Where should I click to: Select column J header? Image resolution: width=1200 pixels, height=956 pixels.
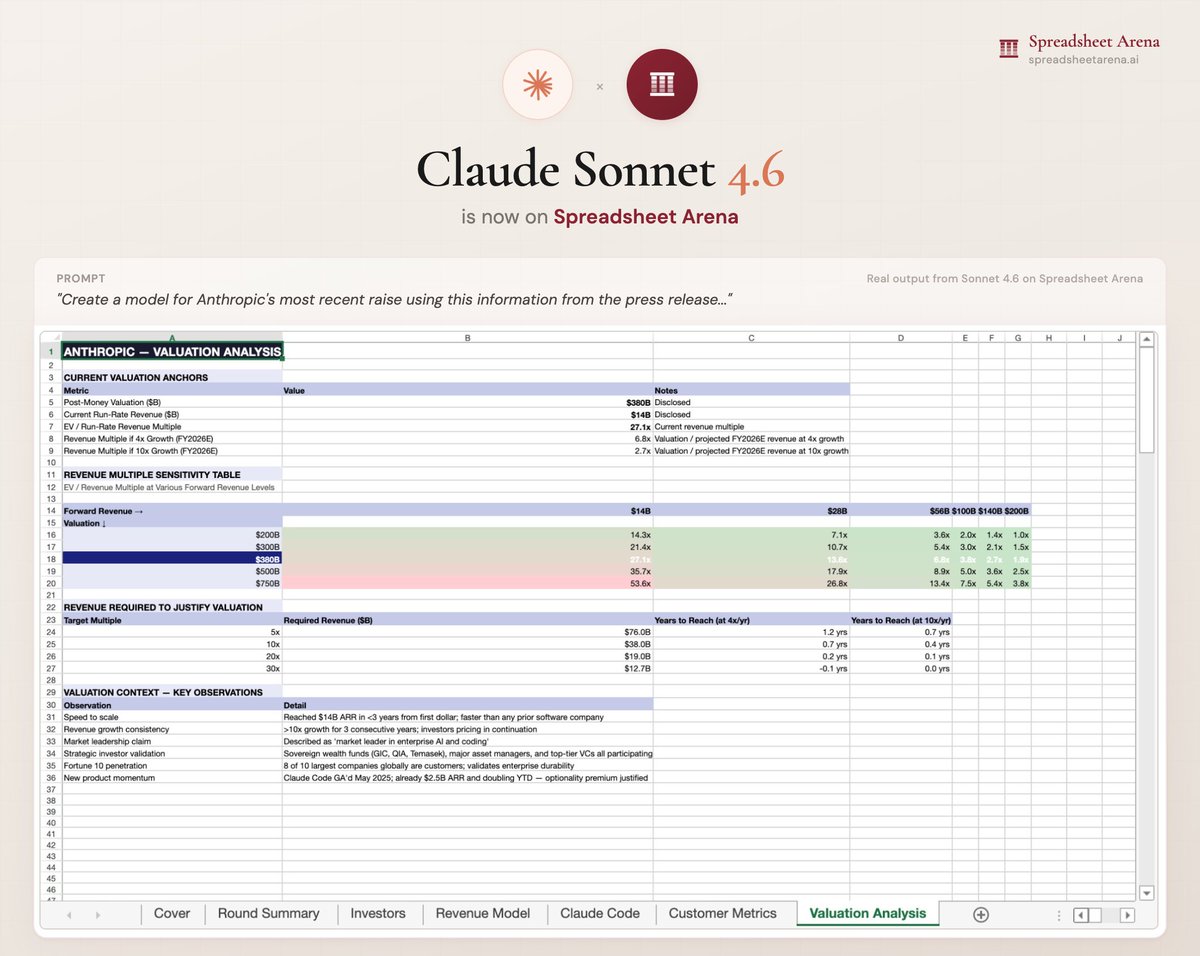click(1119, 338)
